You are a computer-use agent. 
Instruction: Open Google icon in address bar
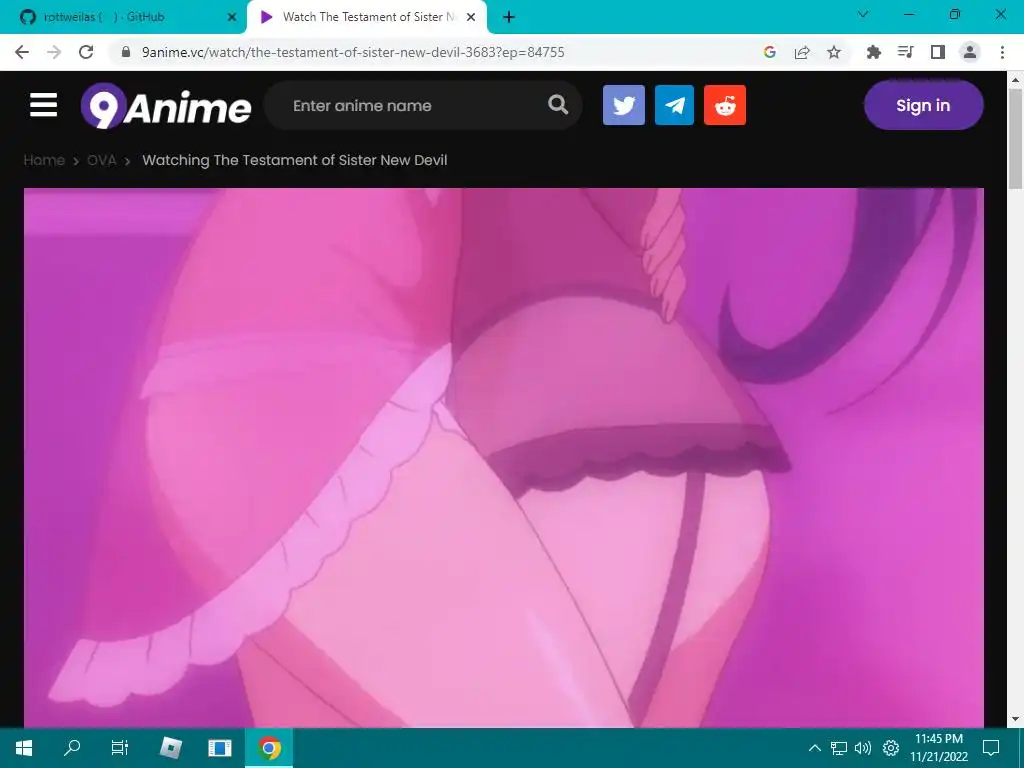pos(769,52)
